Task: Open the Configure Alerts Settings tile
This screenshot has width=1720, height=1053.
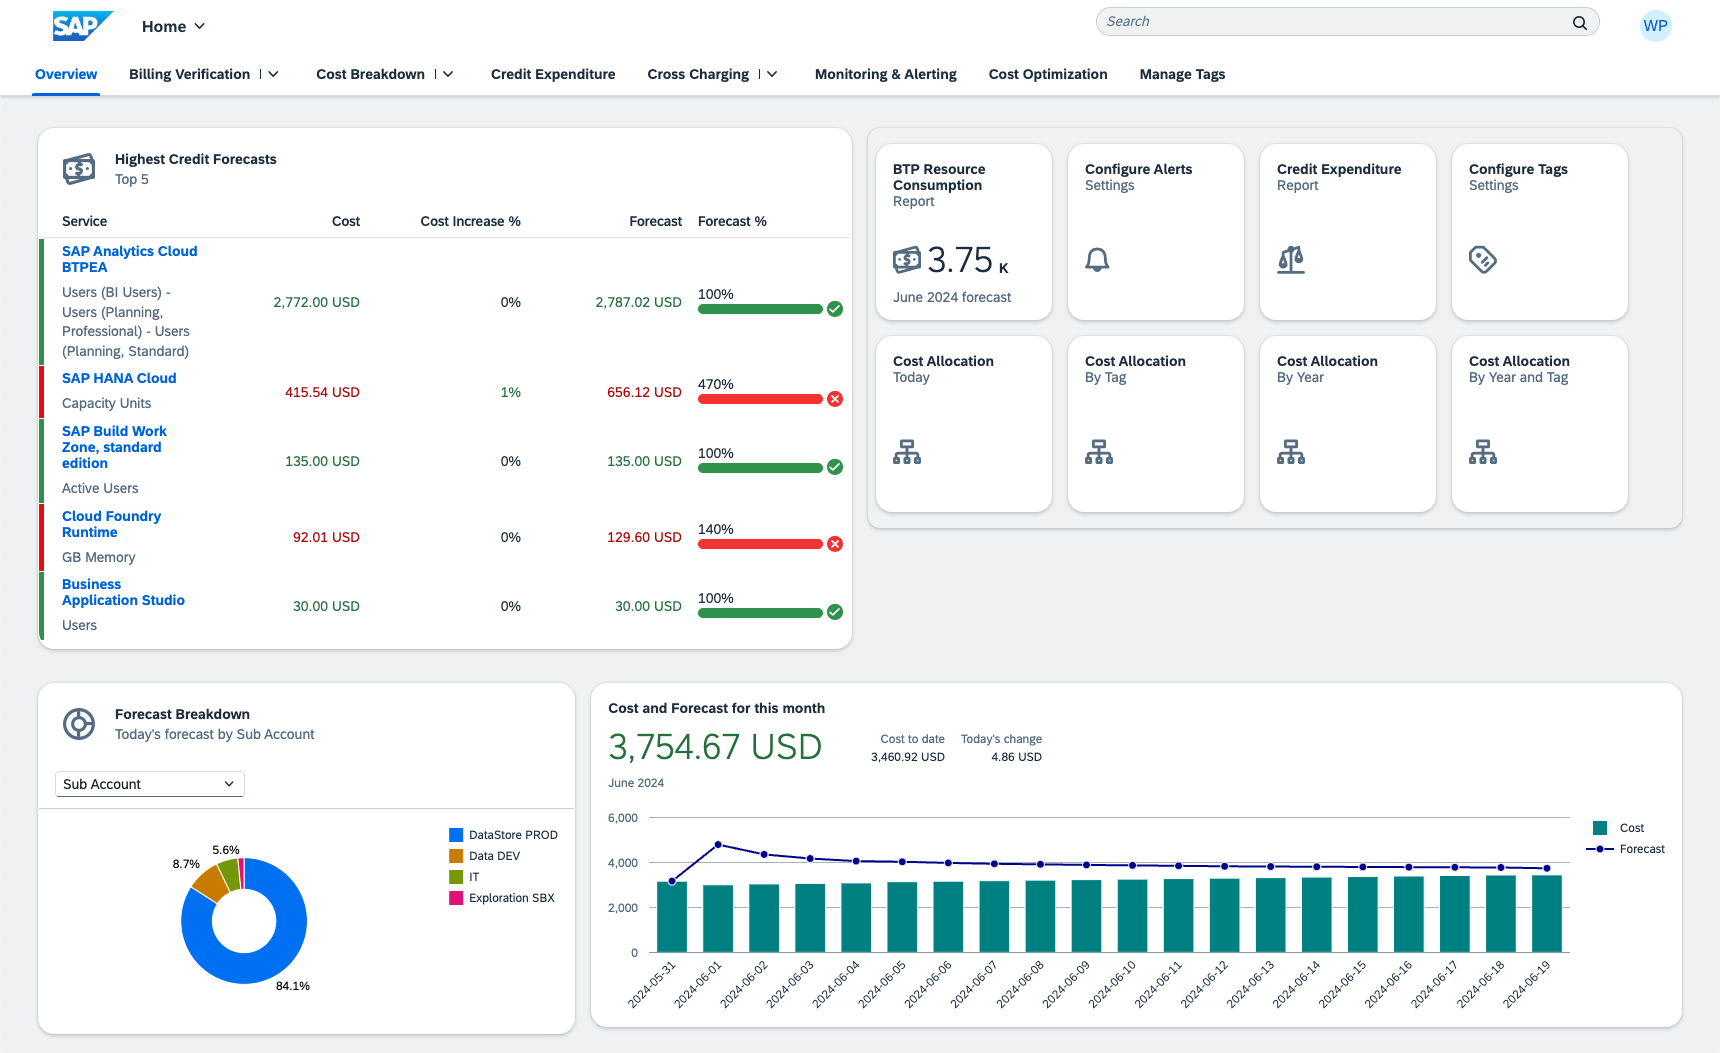Action: (x=1156, y=232)
